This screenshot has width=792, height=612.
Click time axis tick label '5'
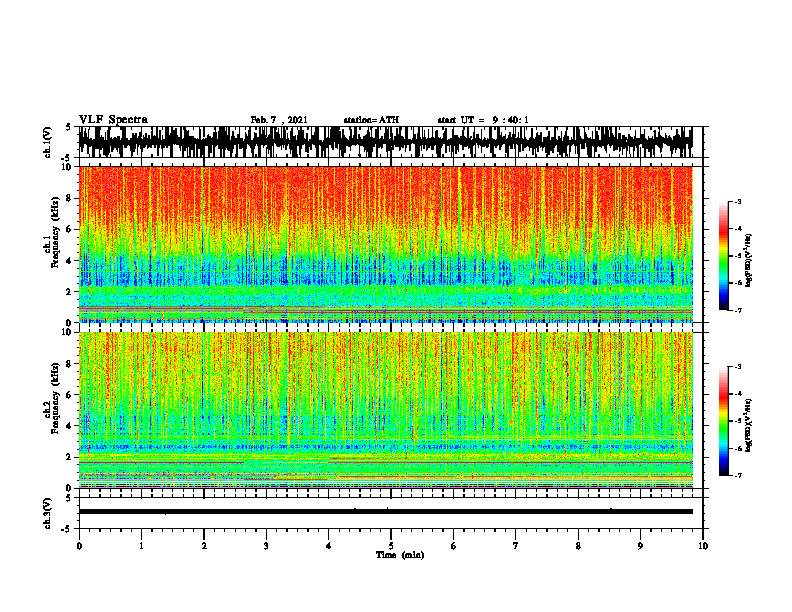[391, 546]
